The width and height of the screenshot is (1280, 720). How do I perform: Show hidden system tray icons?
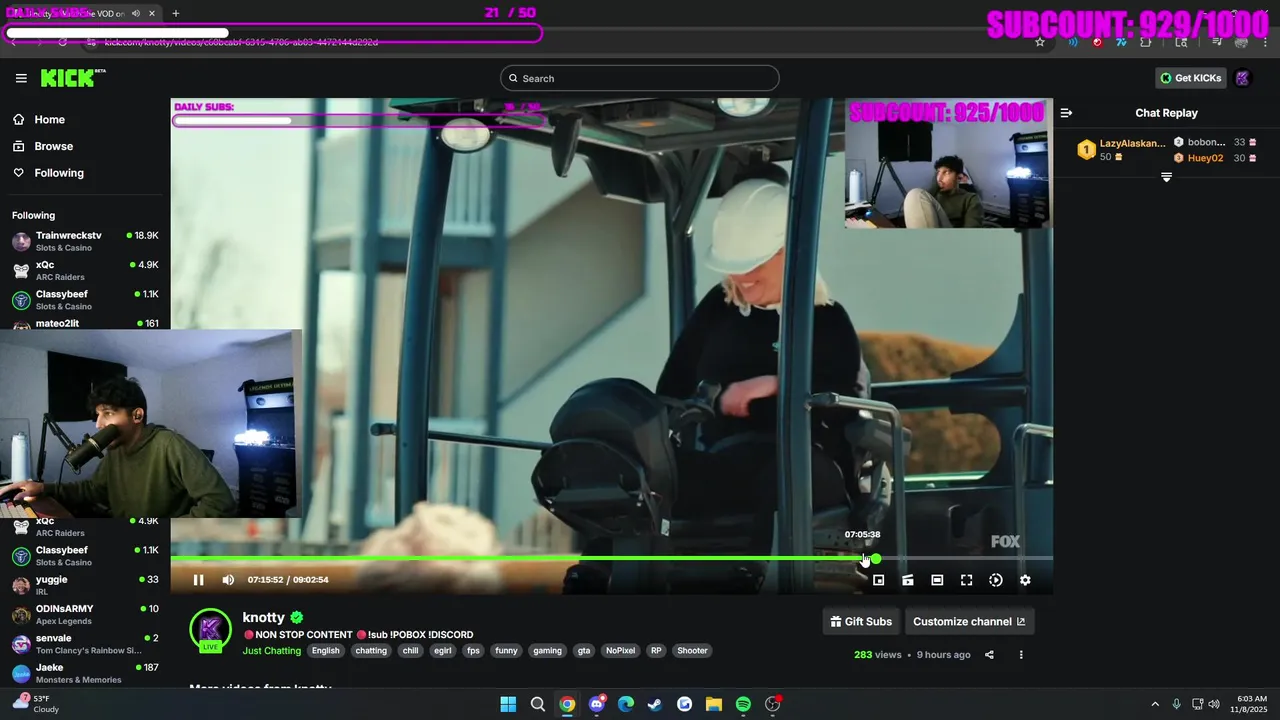click(x=1155, y=704)
